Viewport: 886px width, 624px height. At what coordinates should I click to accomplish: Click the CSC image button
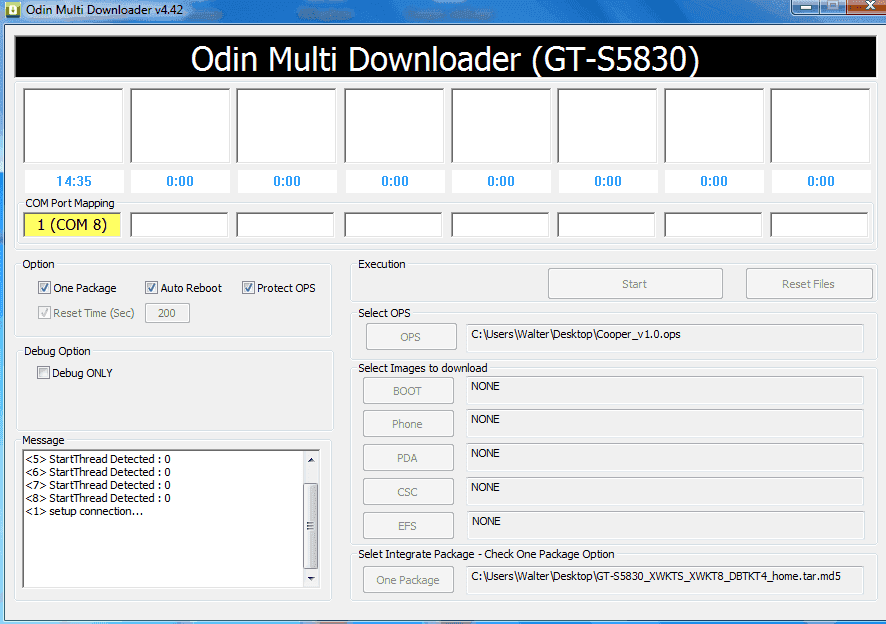408,491
